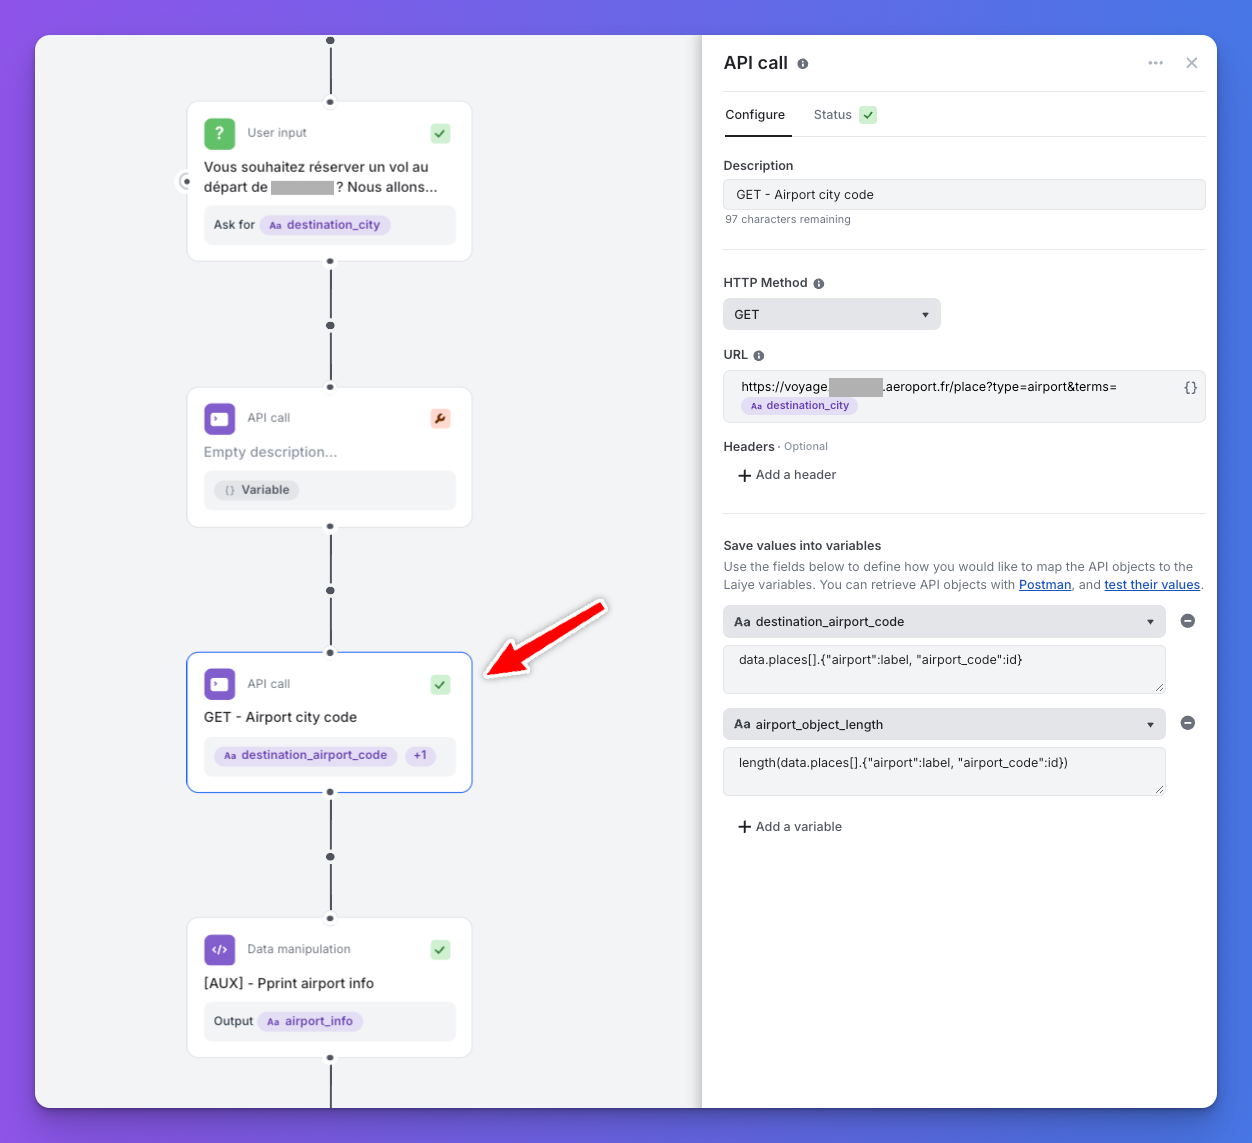1252x1143 pixels.
Task: Select the User input node card
Action: click(x=329, y=181)
